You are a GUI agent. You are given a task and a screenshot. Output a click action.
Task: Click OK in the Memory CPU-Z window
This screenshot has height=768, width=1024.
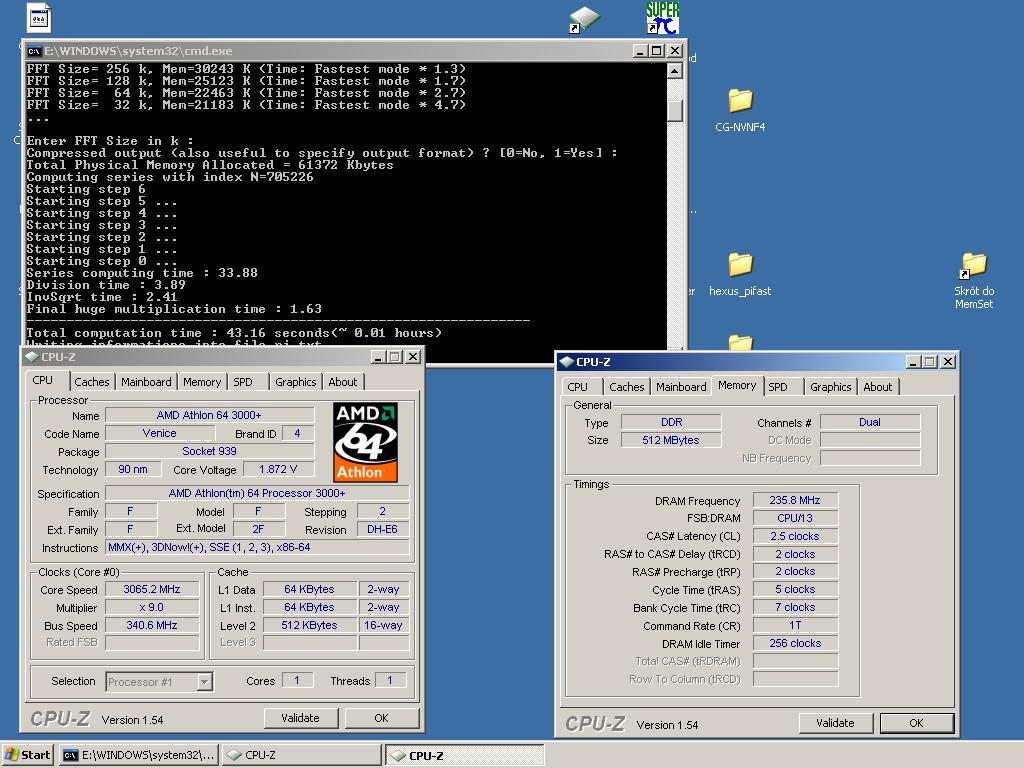pyautogui.click(x=916, y=723)
